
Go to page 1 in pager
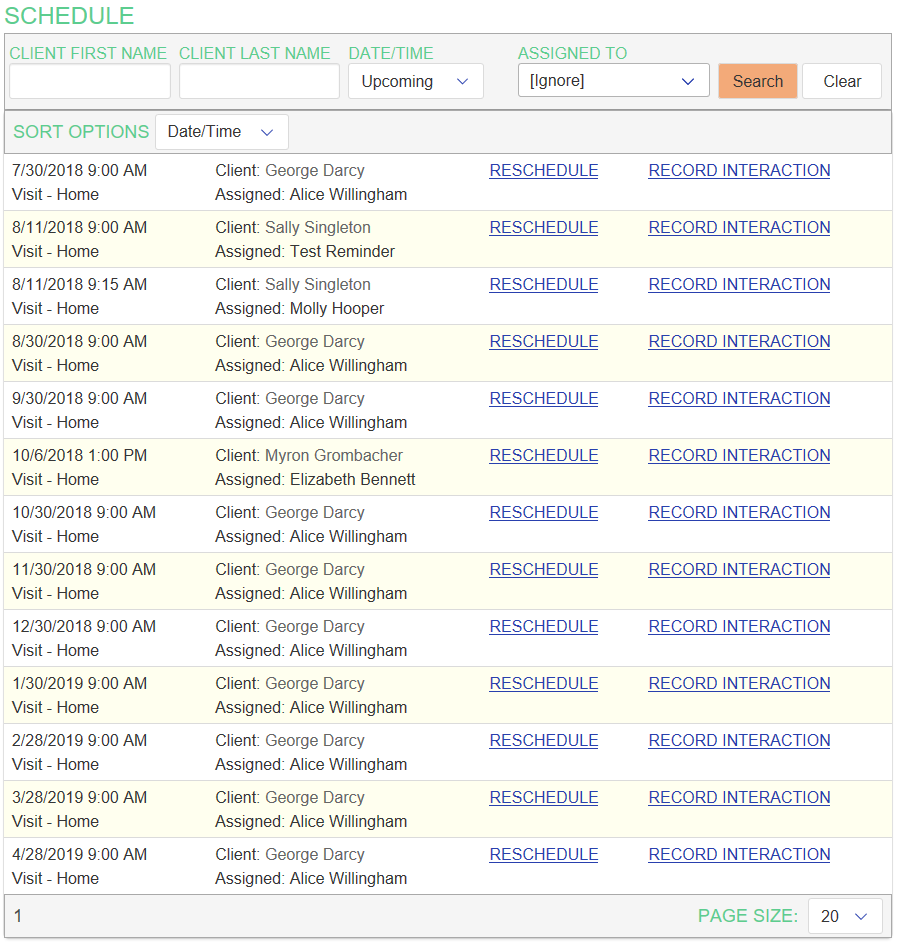click(x=18, y=916)
